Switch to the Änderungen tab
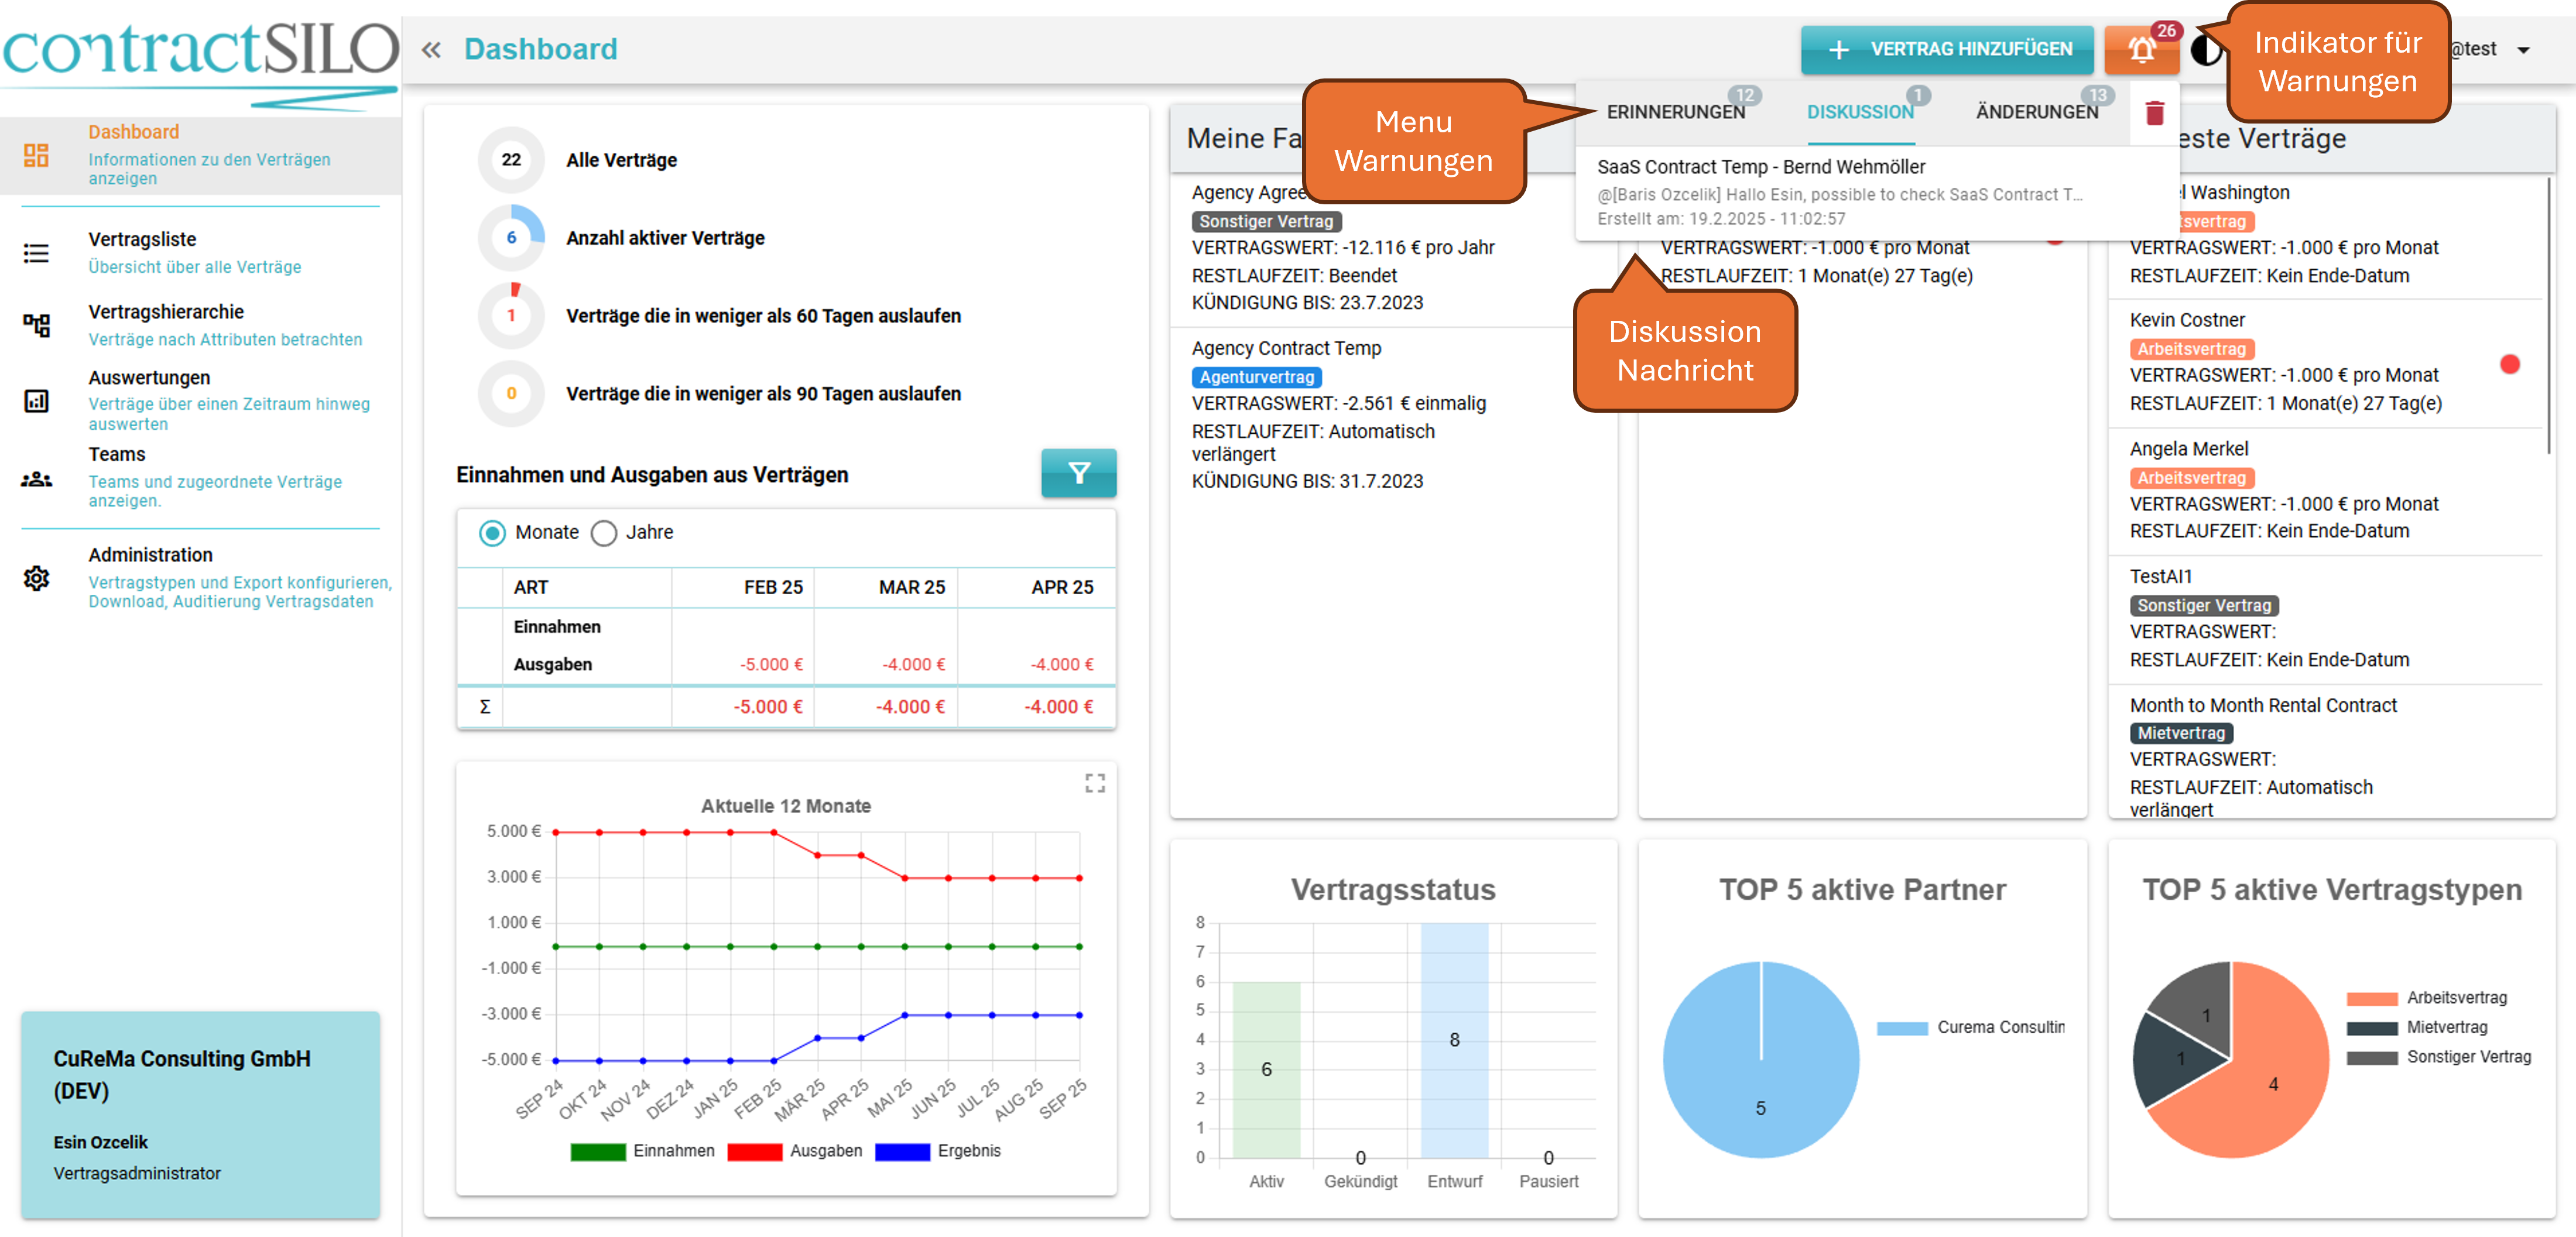 tap(2036, 112)
